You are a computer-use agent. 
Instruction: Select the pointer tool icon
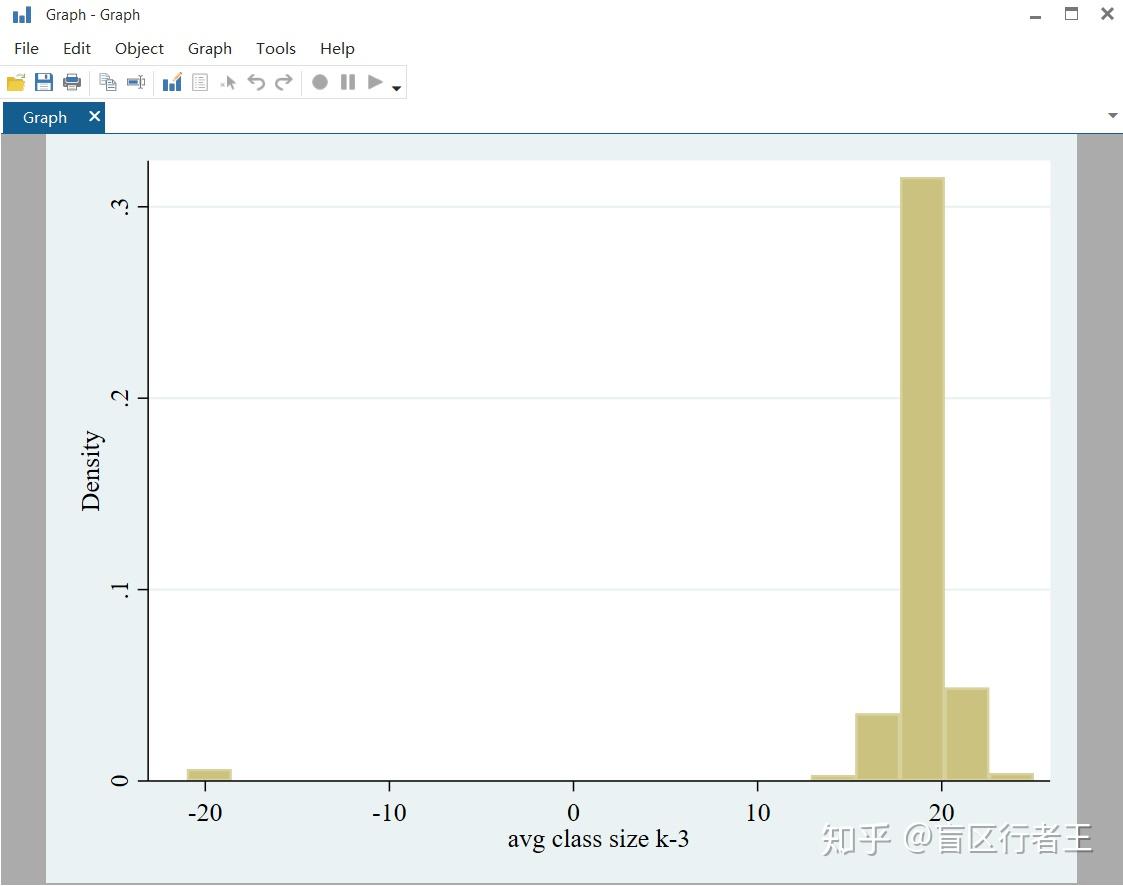point(228,82)
